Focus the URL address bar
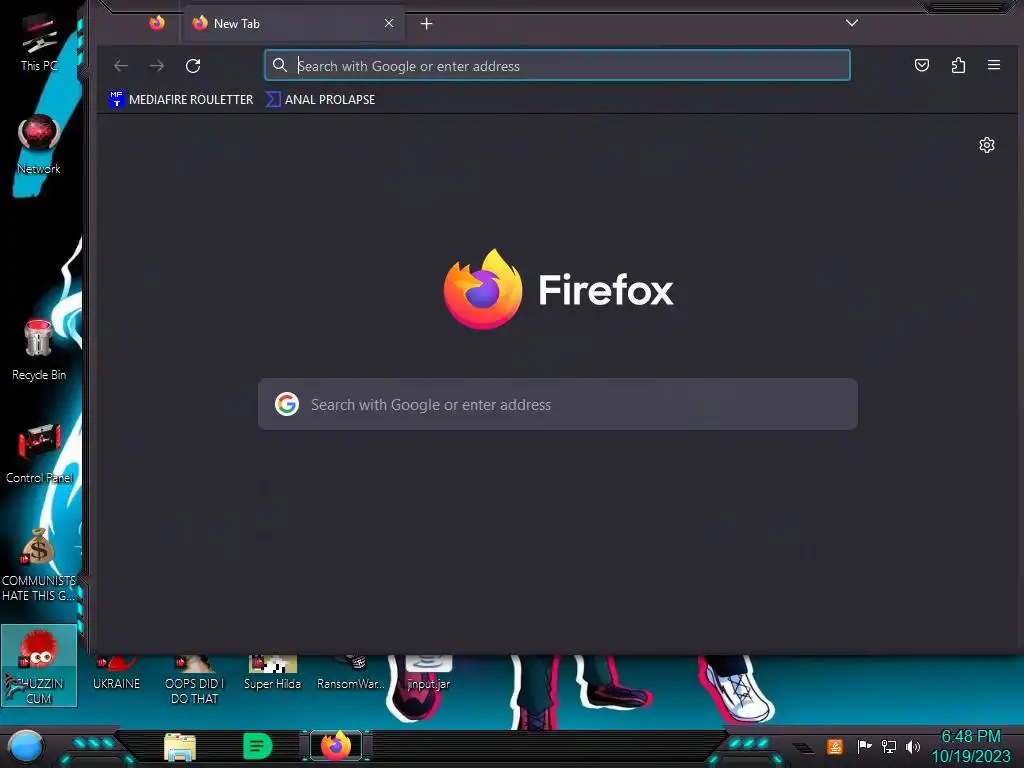Image resolution: width=1024 pixels, height=768 pixels. coord(557,65)
